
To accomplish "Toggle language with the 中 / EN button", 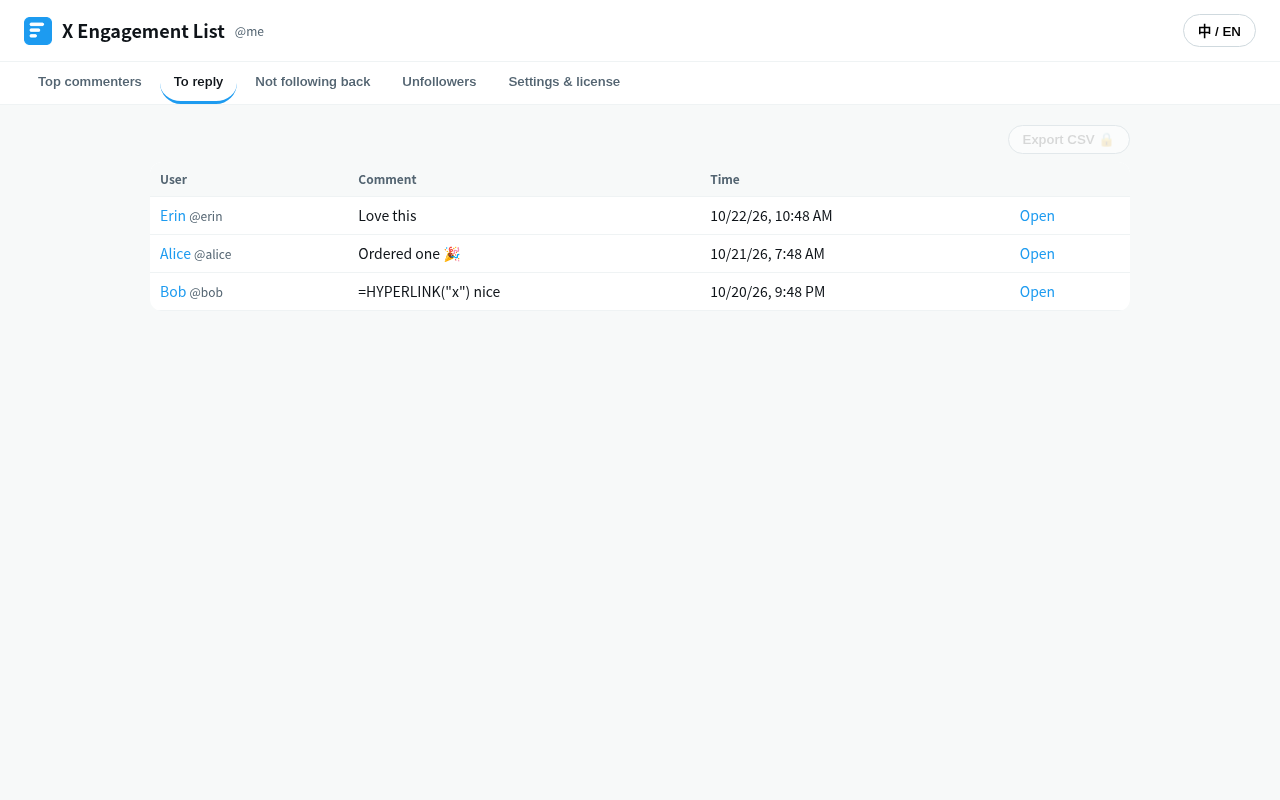I will click(x=1219, y=31).
